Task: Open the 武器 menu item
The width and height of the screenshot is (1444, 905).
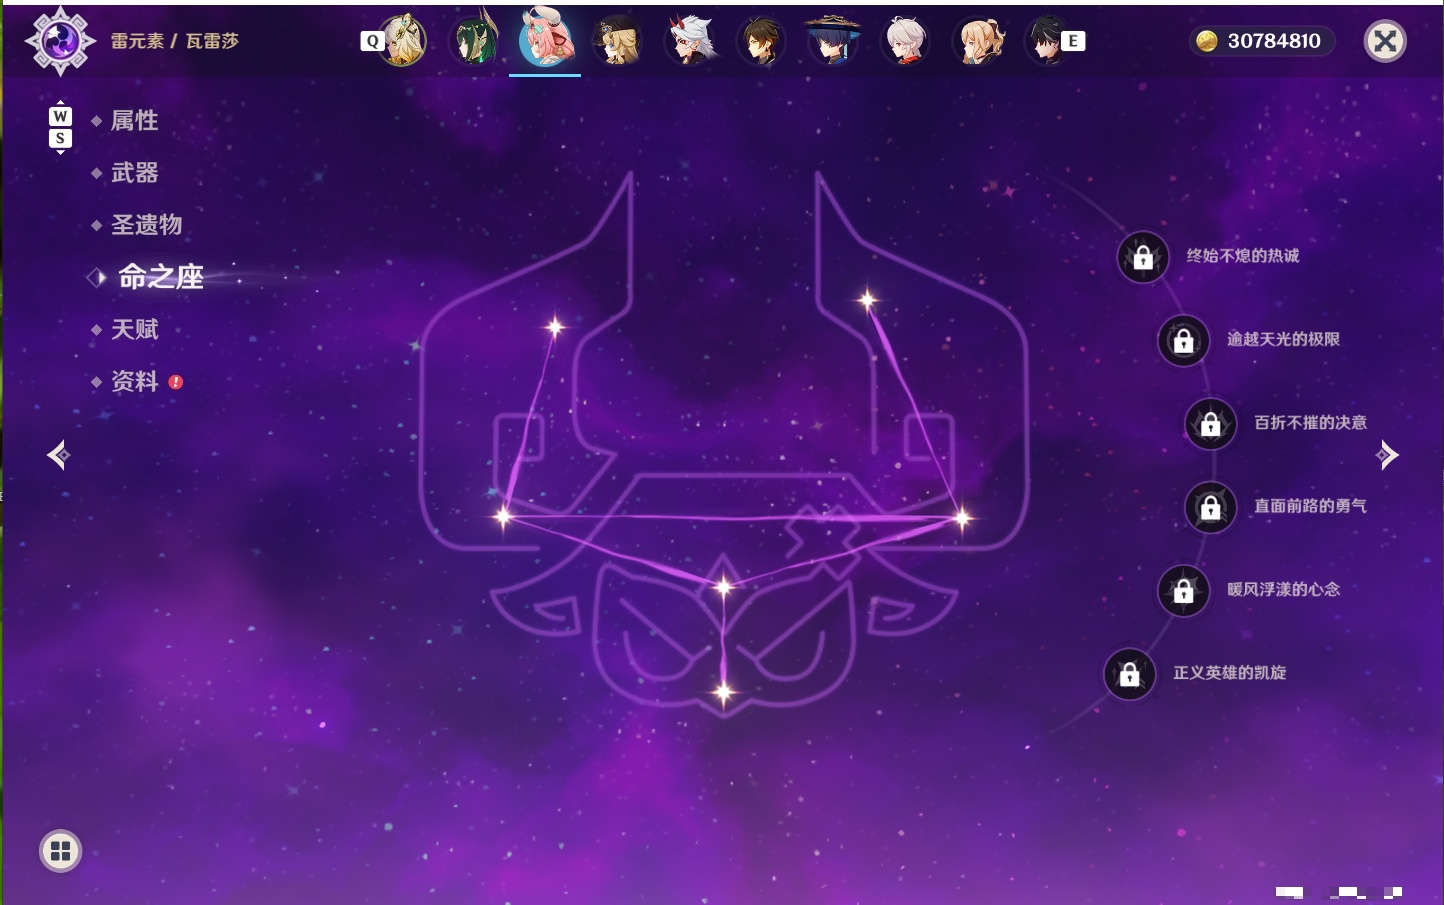Action: 135,173
